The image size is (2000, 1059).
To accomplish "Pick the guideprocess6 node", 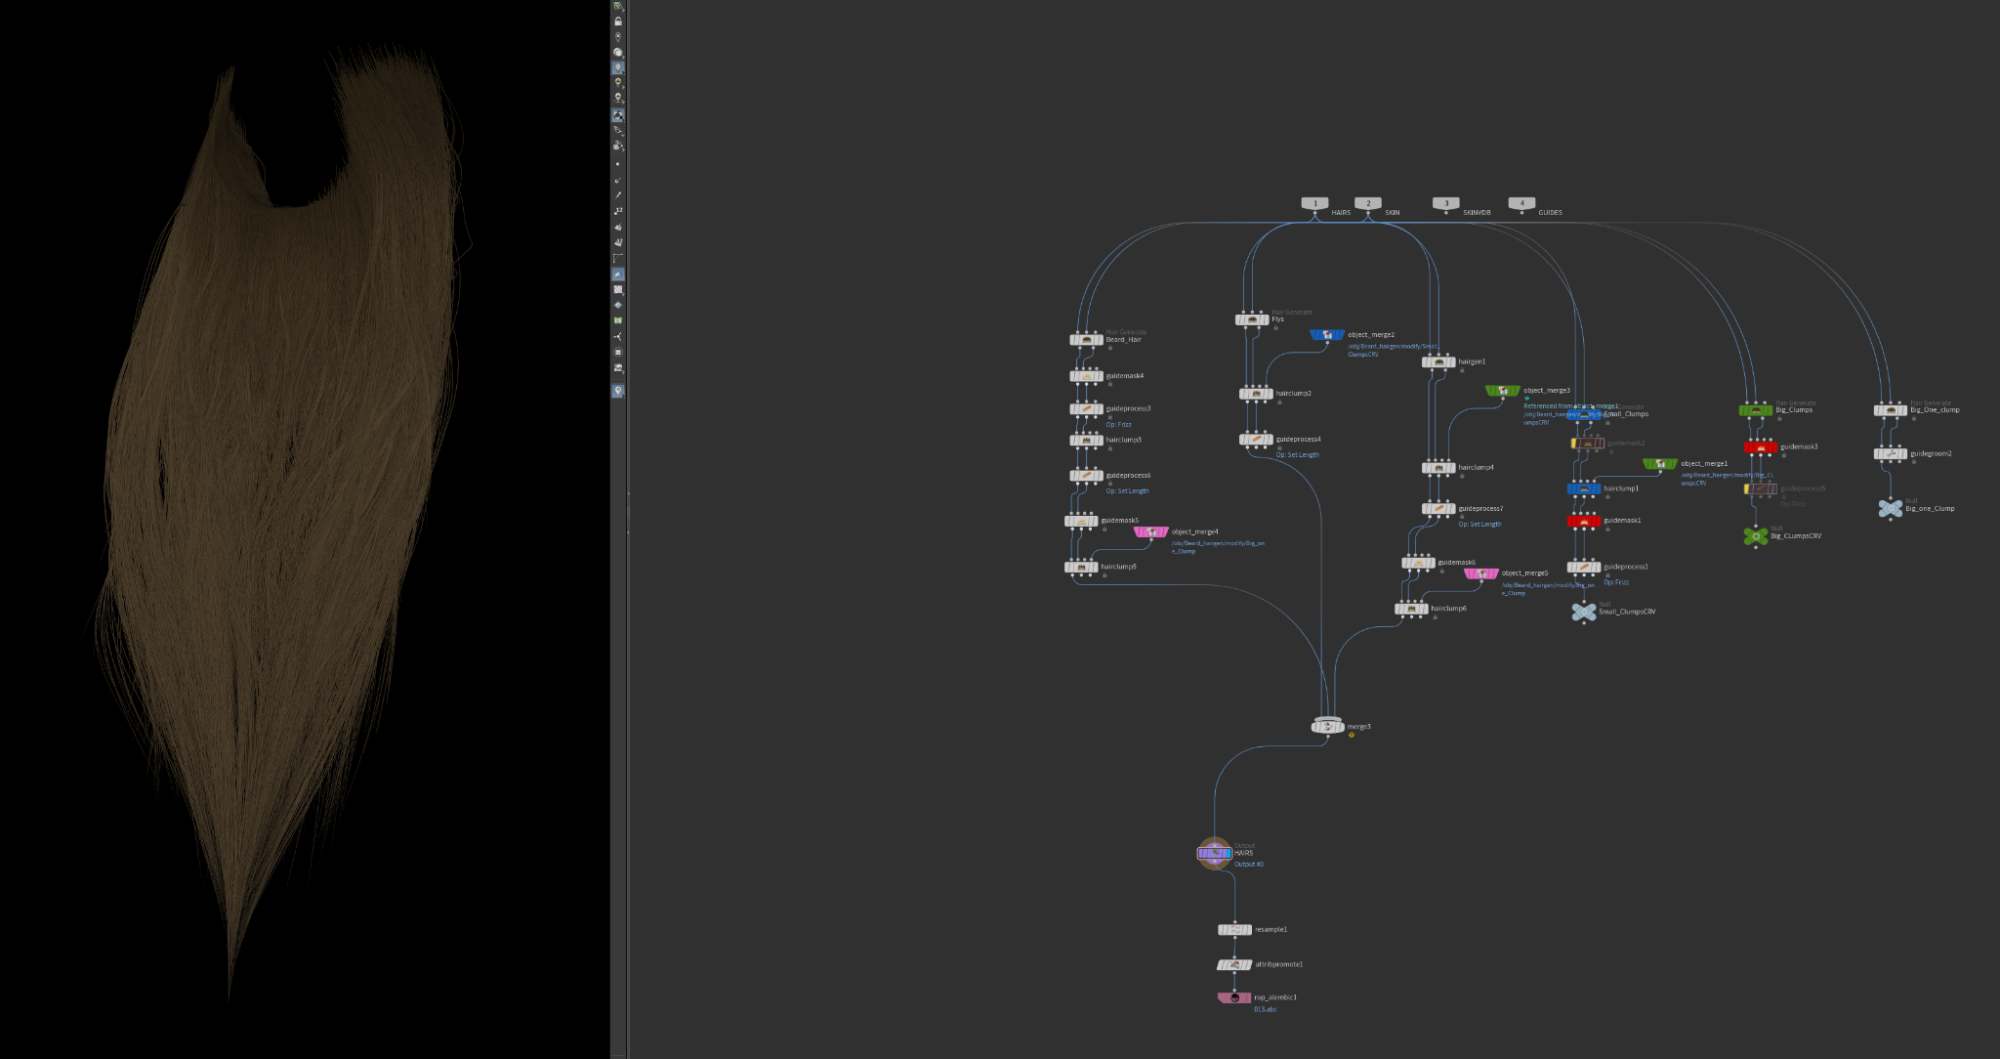I will pyautogui.click(x=1086, y=476).
